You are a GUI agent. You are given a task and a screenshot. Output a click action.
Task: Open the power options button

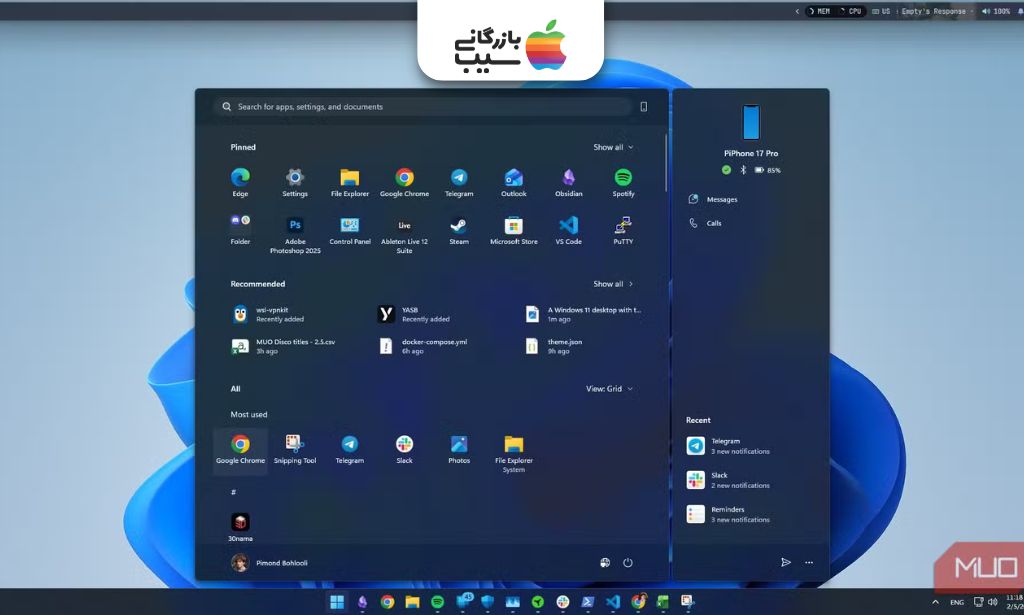click(x=628, y=563)
